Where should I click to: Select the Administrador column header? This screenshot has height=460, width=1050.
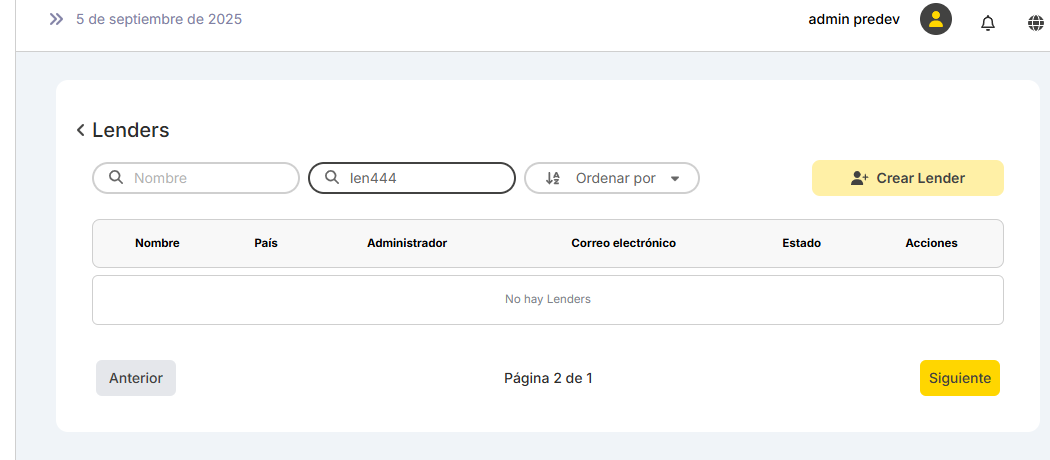coord(407,243)
